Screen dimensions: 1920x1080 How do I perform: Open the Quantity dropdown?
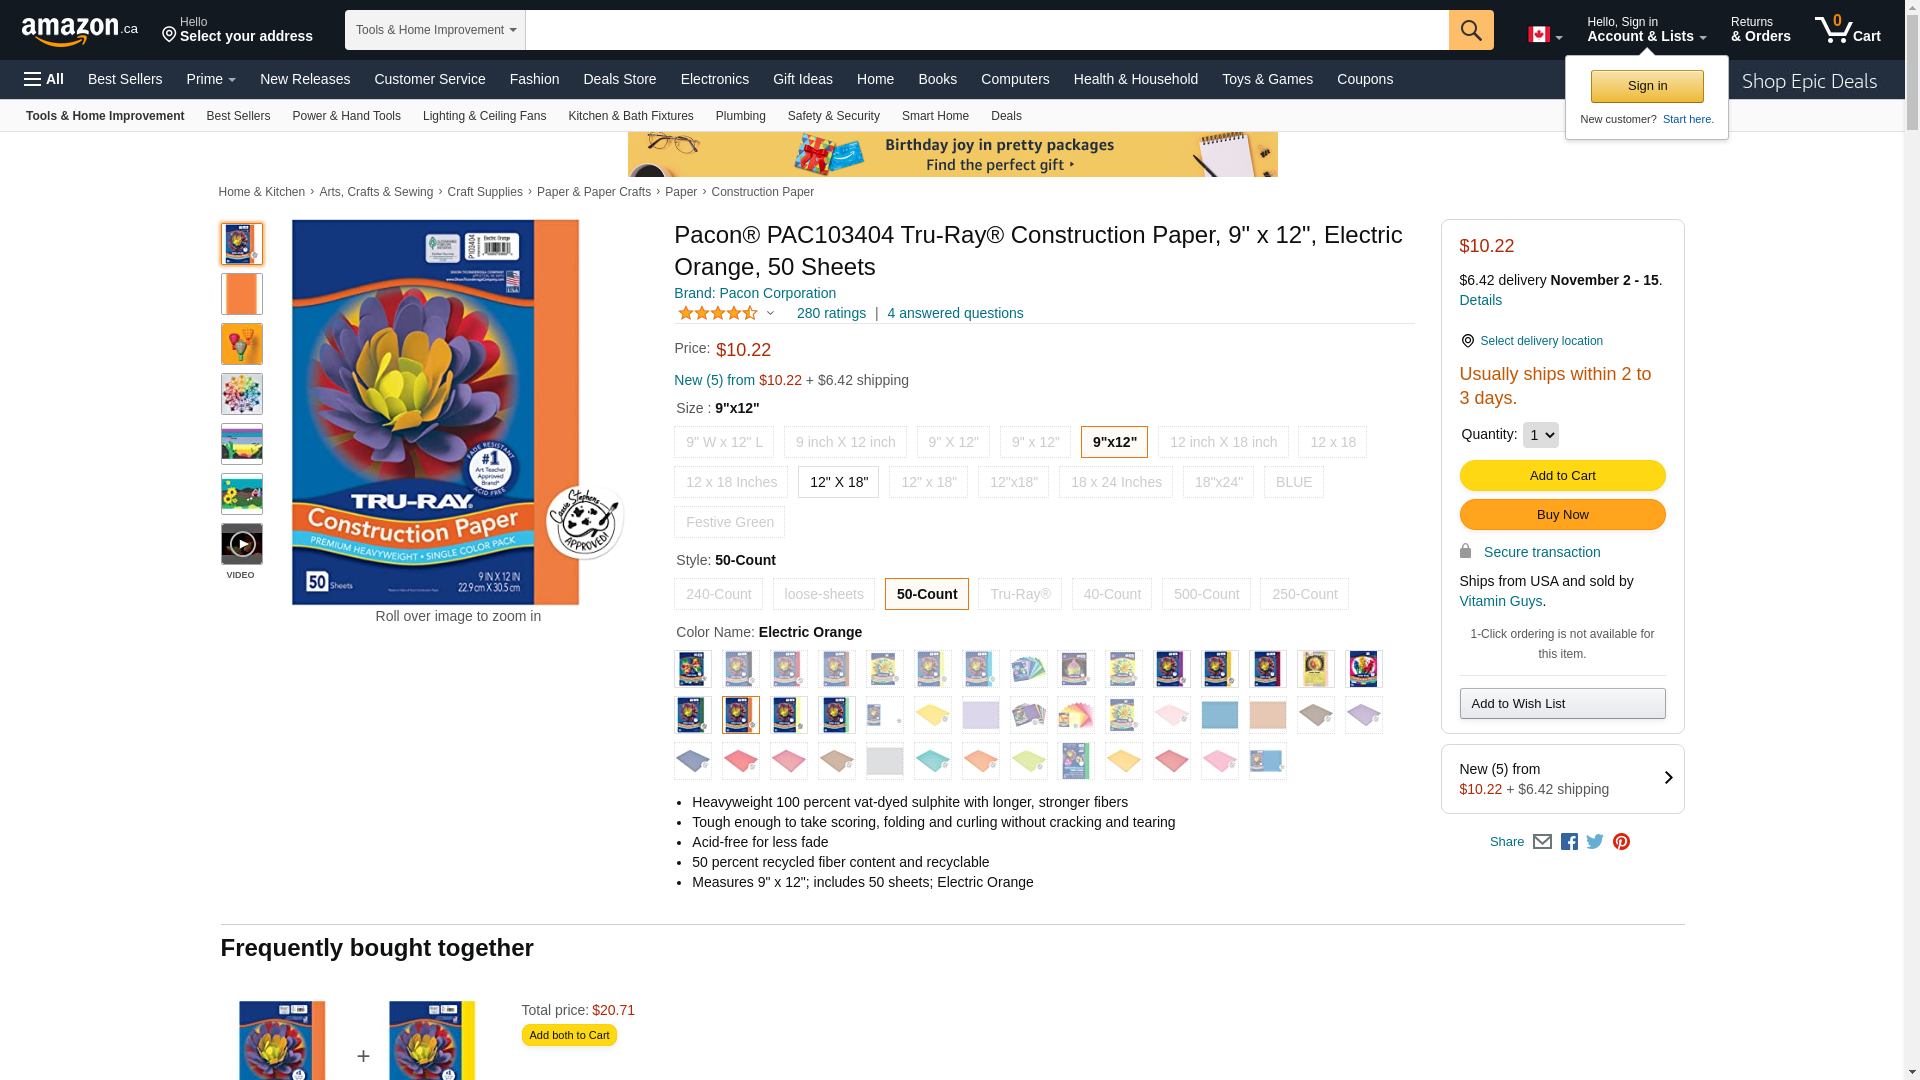click(x=1540, y=435)
